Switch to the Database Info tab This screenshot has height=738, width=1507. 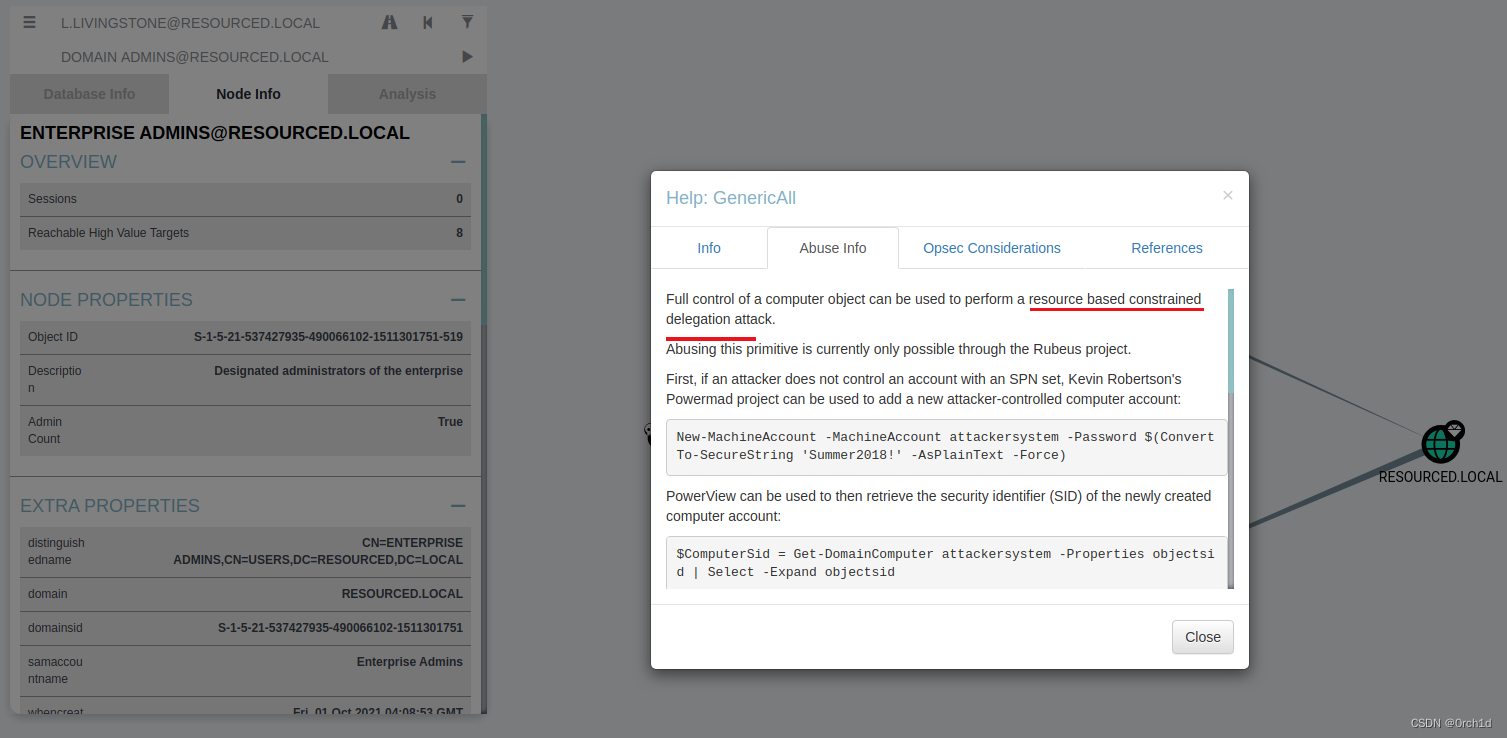point(89,94)
